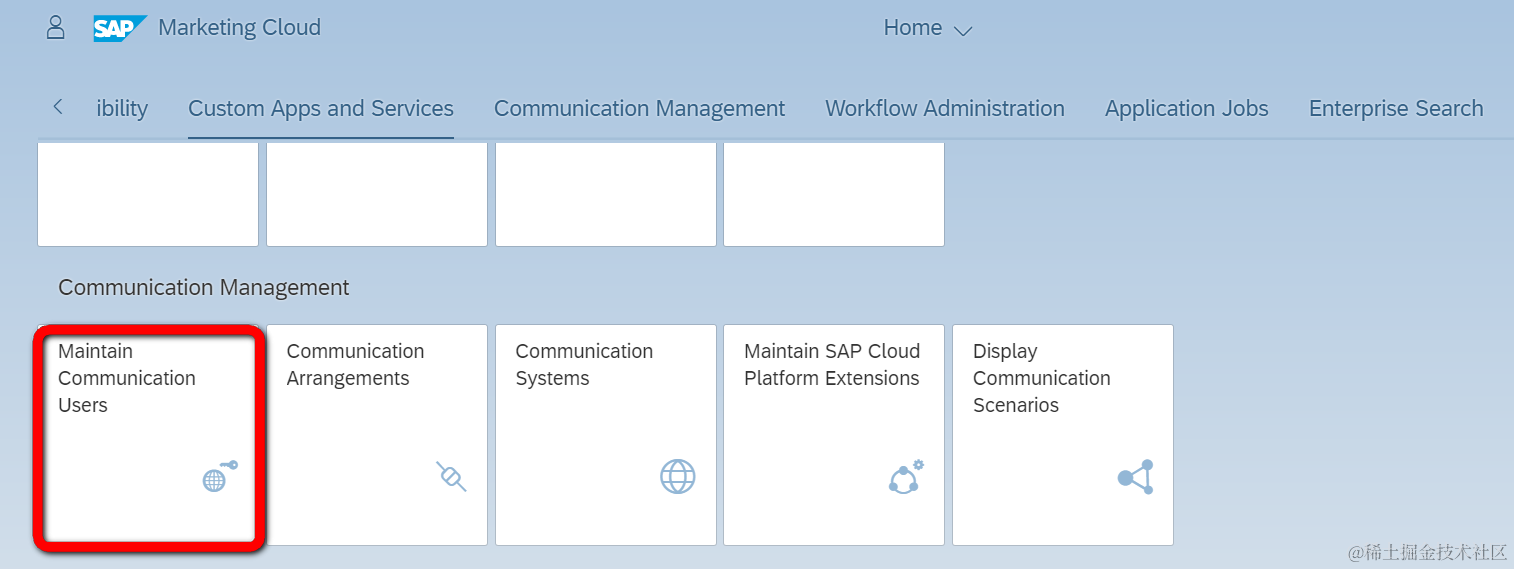1514x569 pixels.
Task: Select the partially hidden 'ibility' tab
Action: (122, 108)
